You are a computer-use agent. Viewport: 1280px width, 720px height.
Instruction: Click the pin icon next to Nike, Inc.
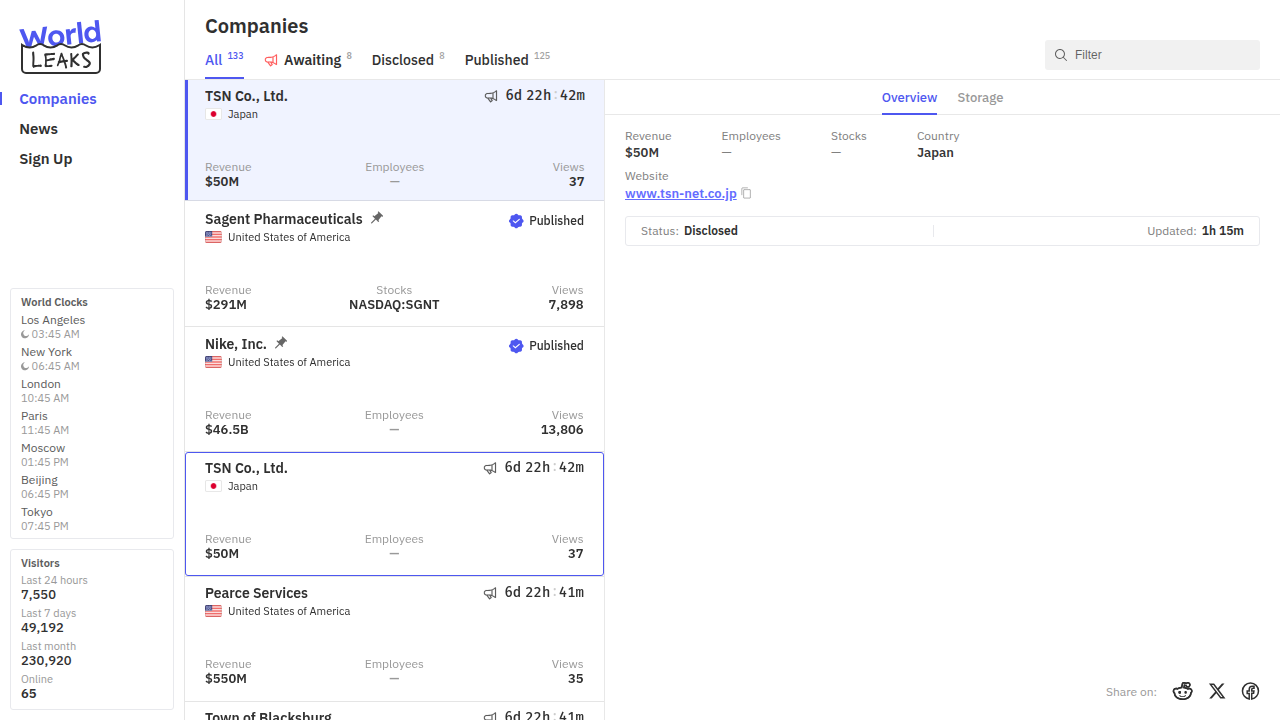[281, 343]
